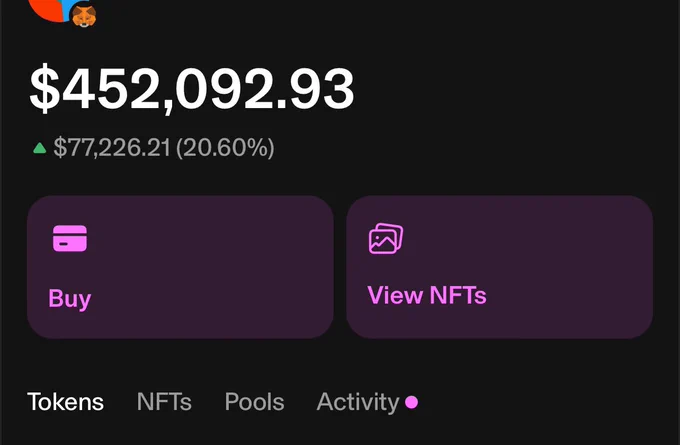680x445 pixels.
Task: Click the pink notification dot beside Activity
Action: pos(412,402)
